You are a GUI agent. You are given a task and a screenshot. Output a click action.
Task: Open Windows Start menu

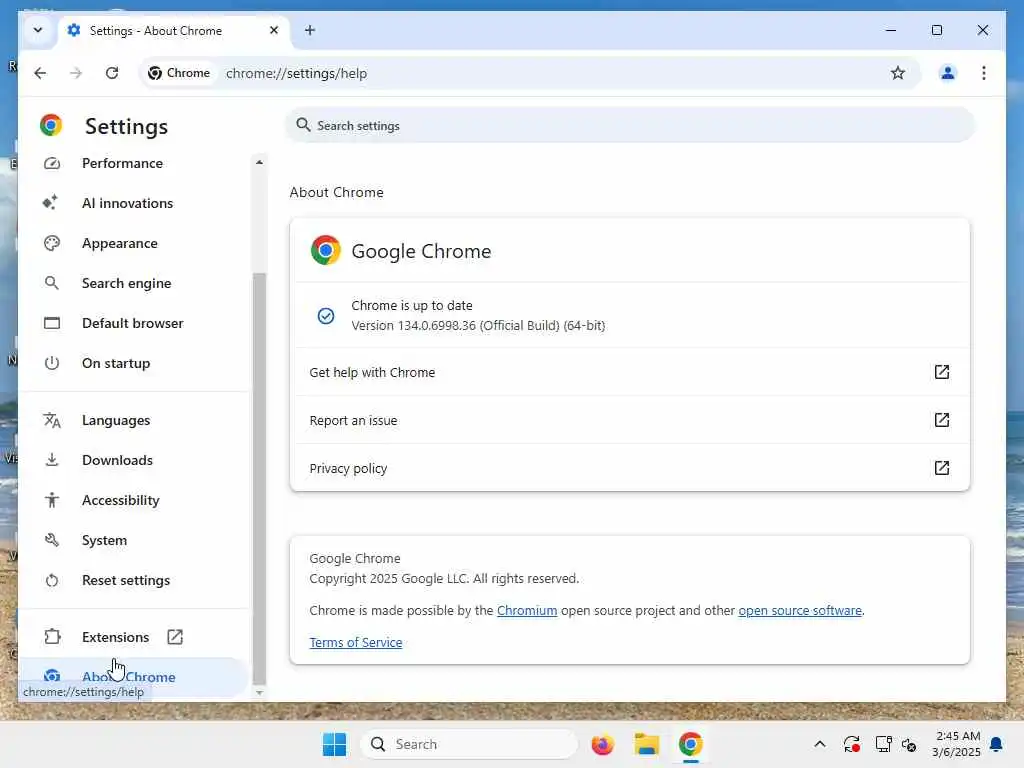(334, 744)
